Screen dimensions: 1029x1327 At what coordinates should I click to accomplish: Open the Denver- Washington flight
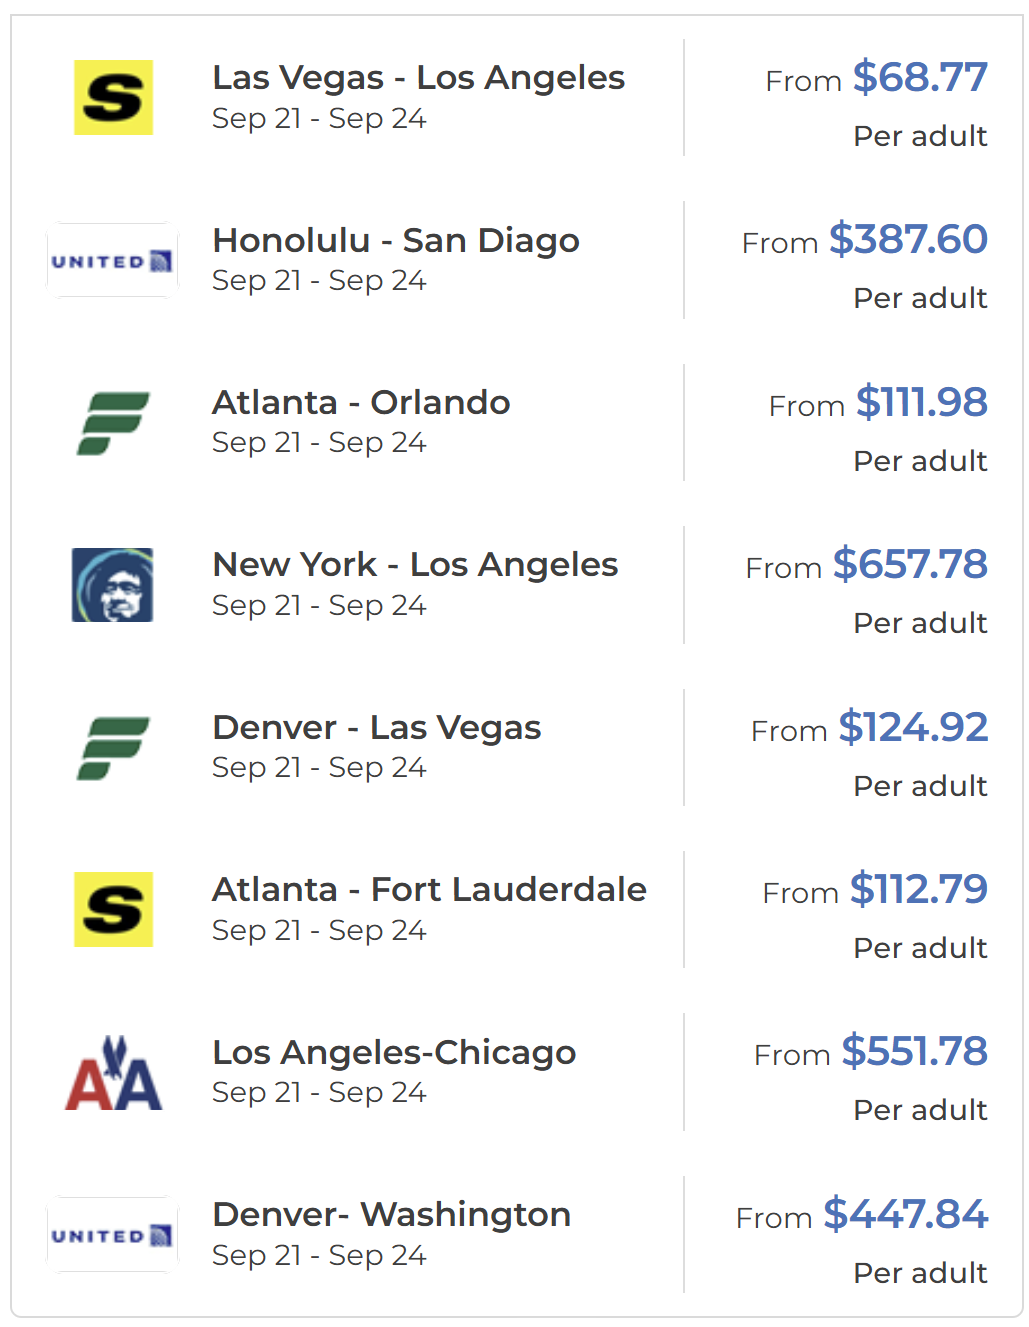[391, 1215]
